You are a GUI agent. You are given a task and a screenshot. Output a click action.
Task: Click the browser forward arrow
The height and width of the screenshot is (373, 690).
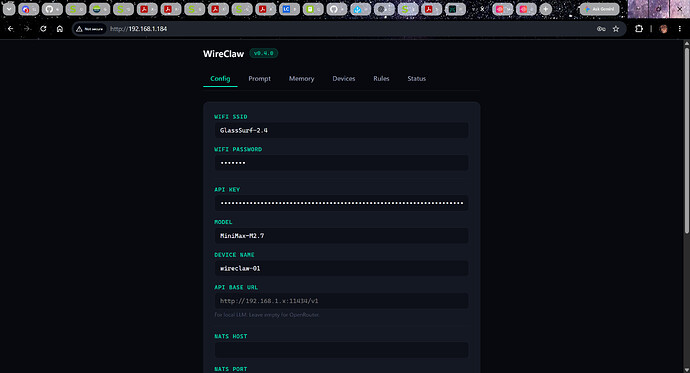[x=27, y=29]
